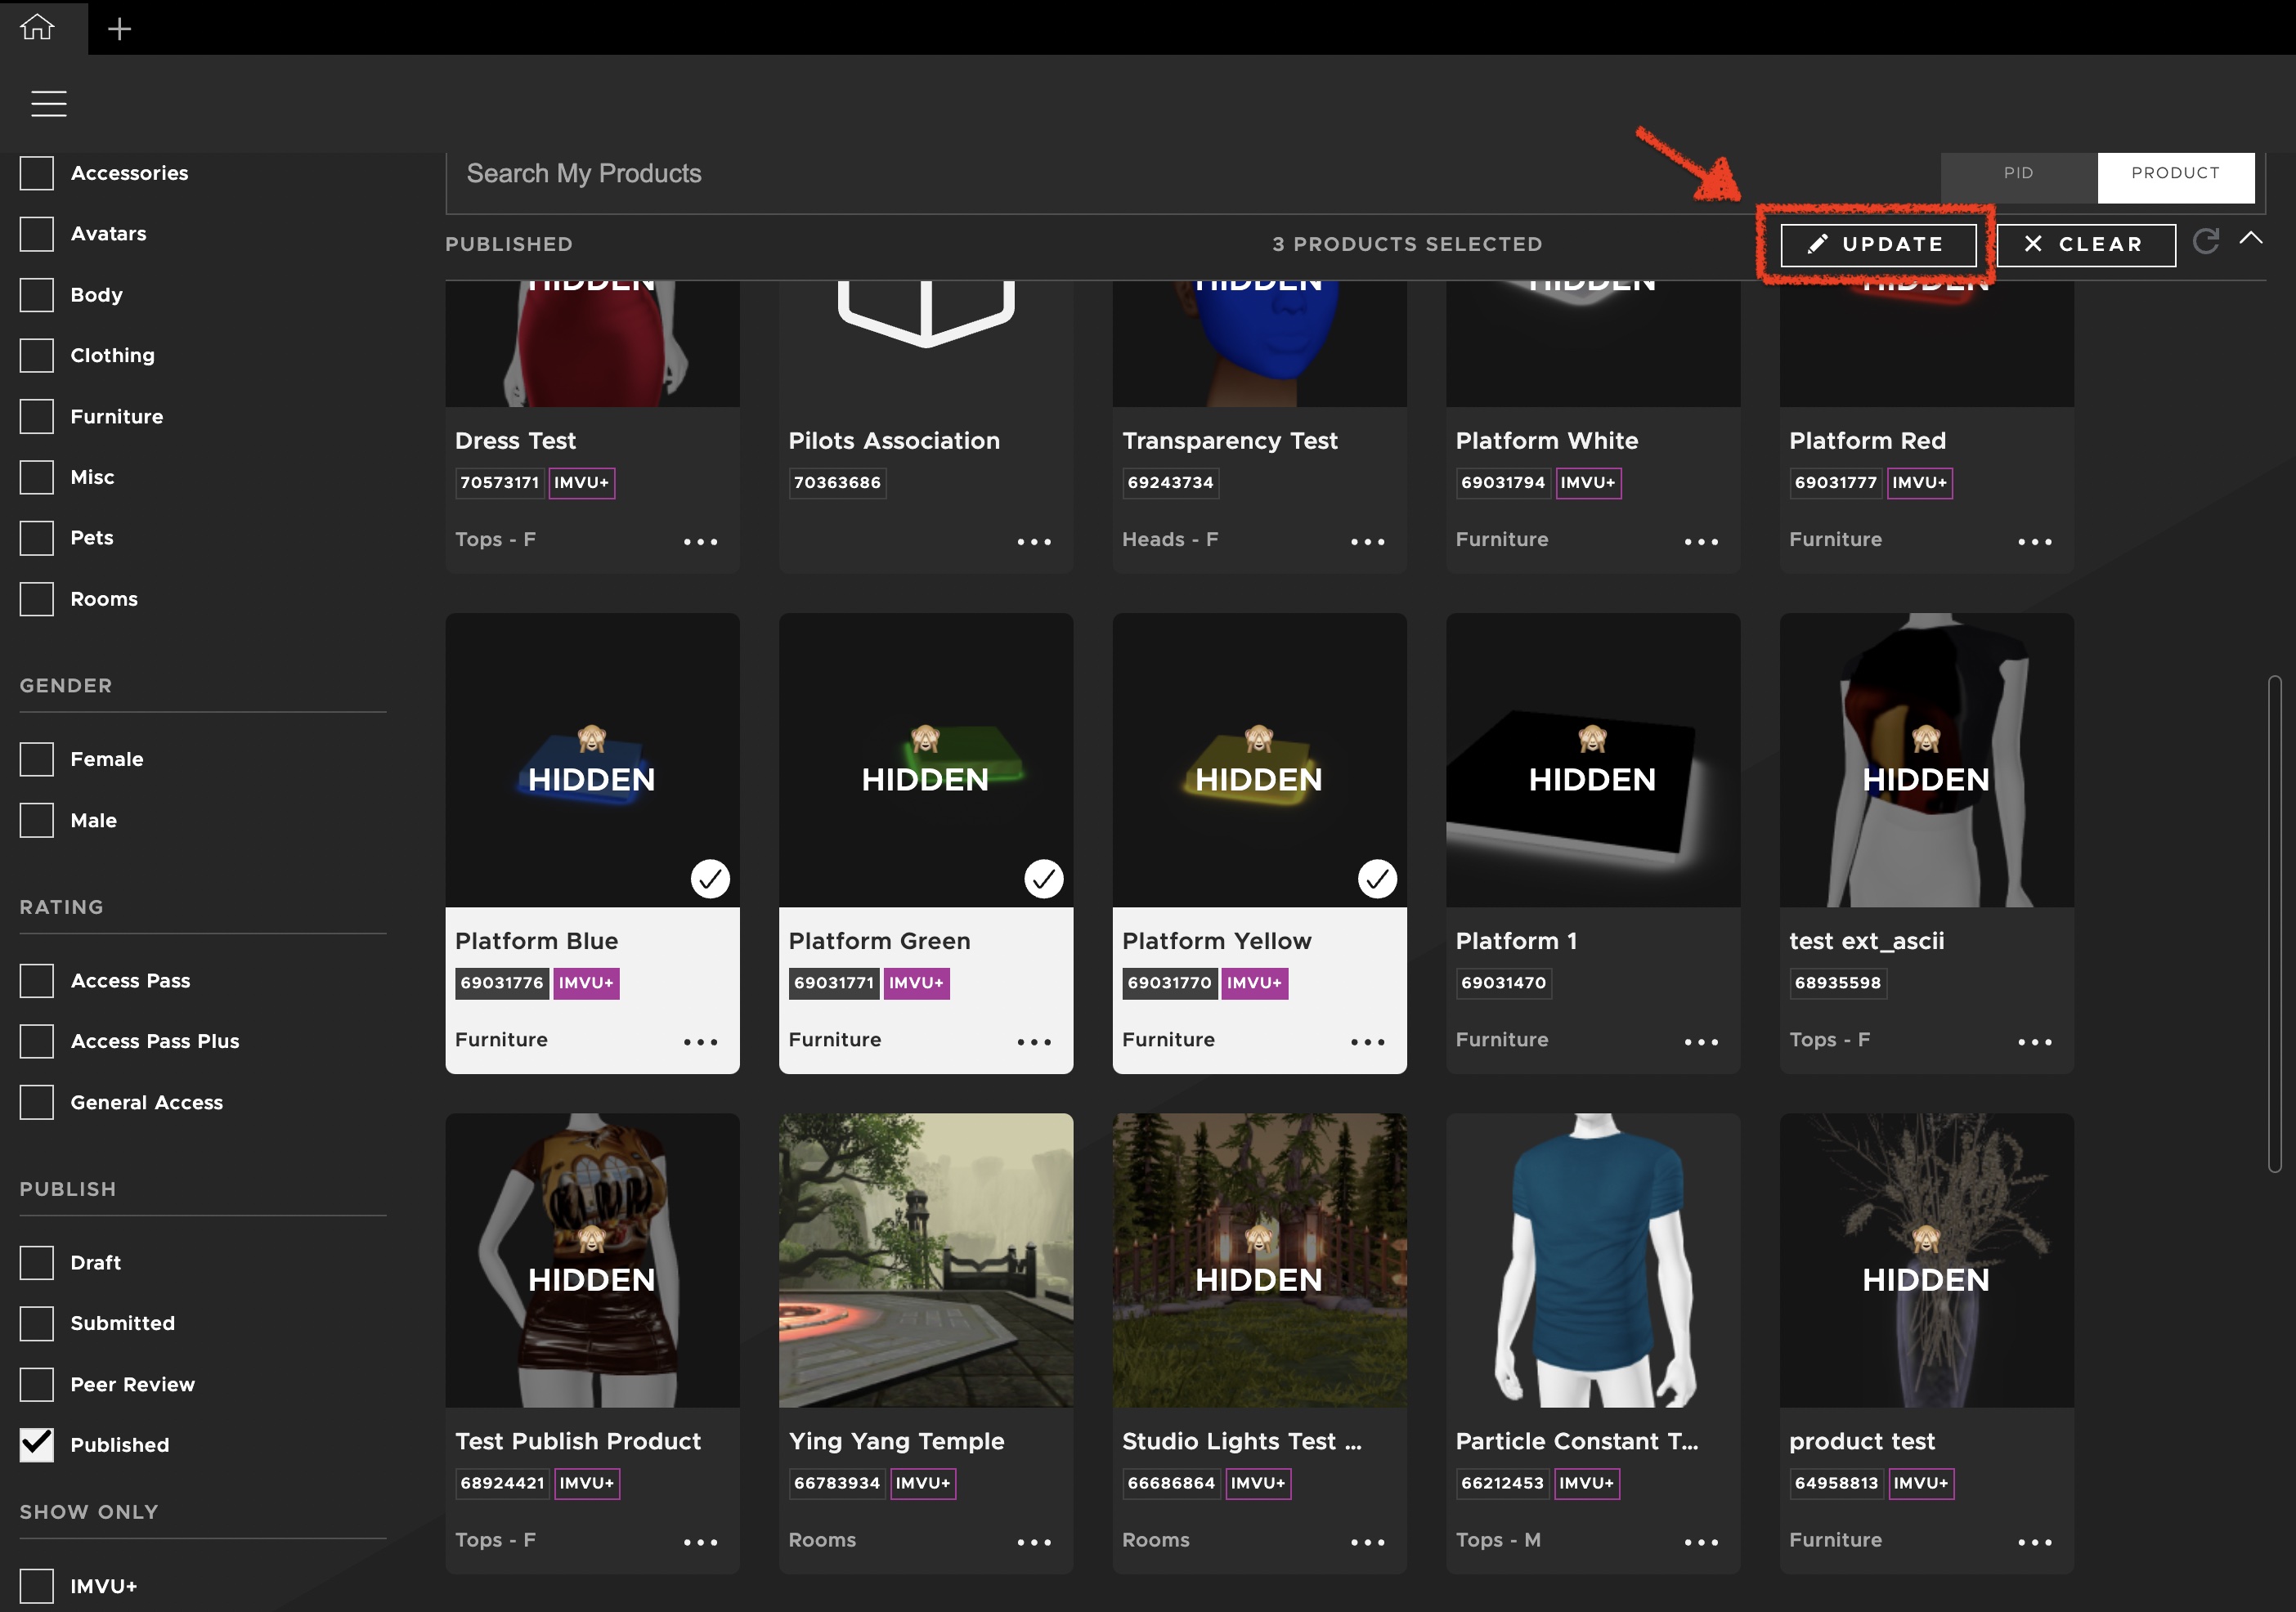This screenshot has width=2296, height=1612.
Task: Click the home icon tab
Action: click(37, 27)
